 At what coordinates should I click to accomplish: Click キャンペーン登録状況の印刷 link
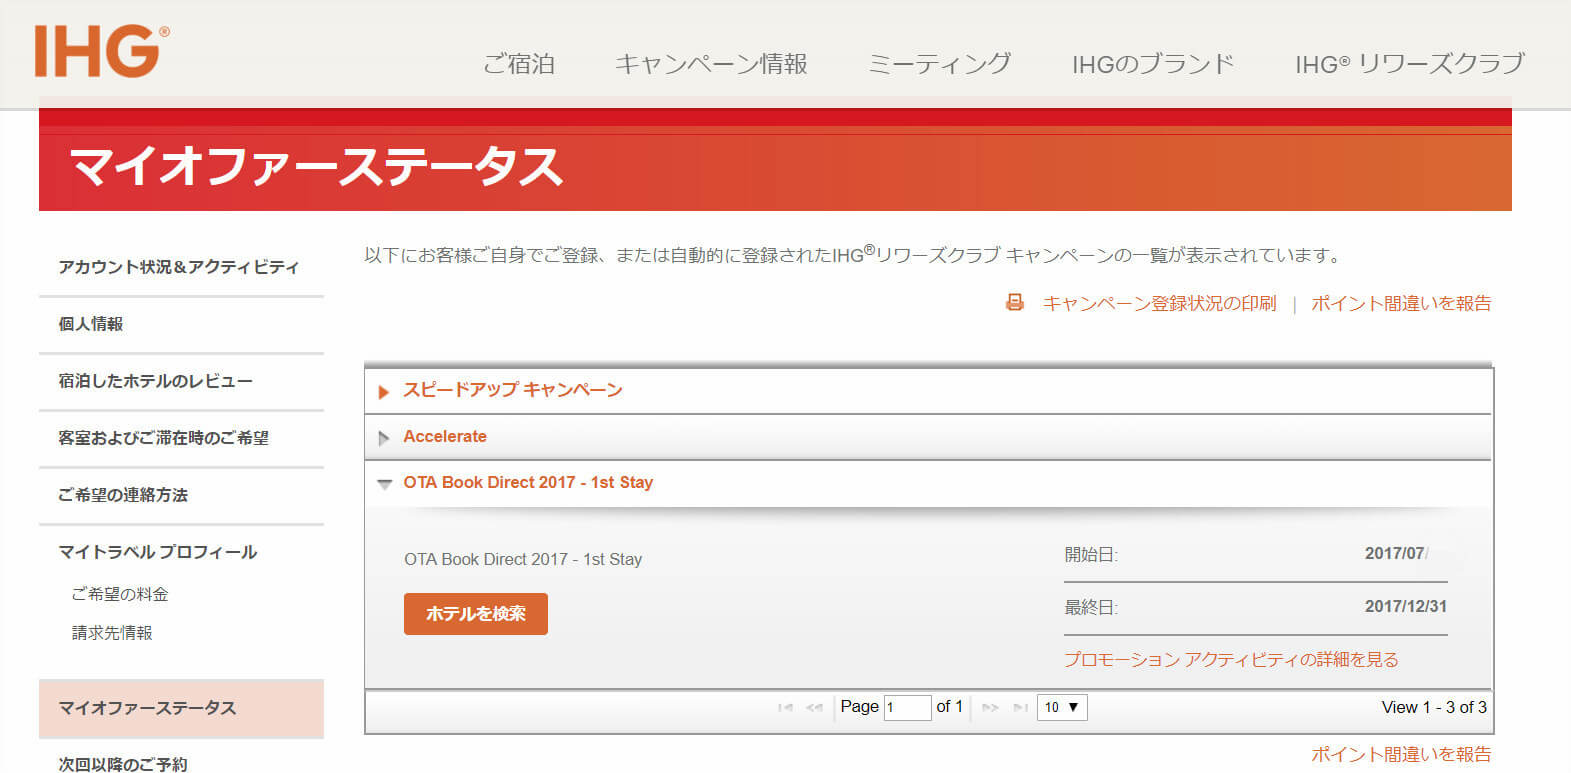tap(1159, 303)
